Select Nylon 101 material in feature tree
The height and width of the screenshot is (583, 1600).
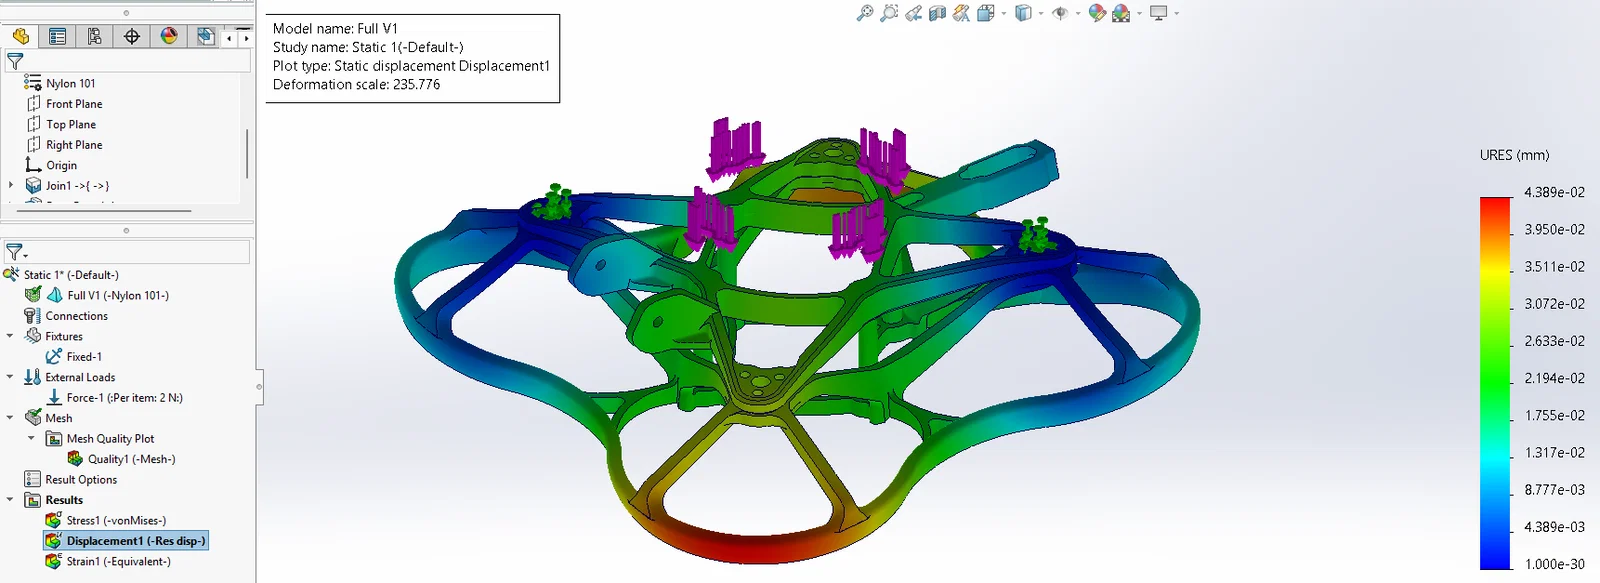click(x=70, y=83)
